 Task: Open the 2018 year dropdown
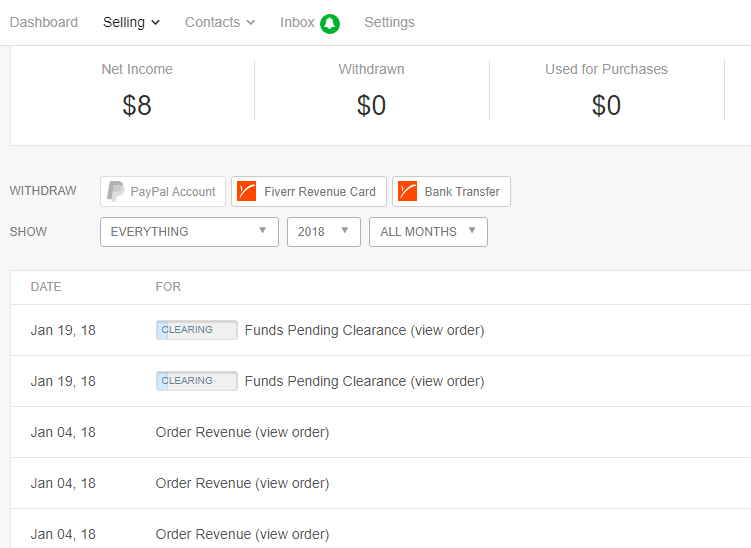[x=324, y=232]
